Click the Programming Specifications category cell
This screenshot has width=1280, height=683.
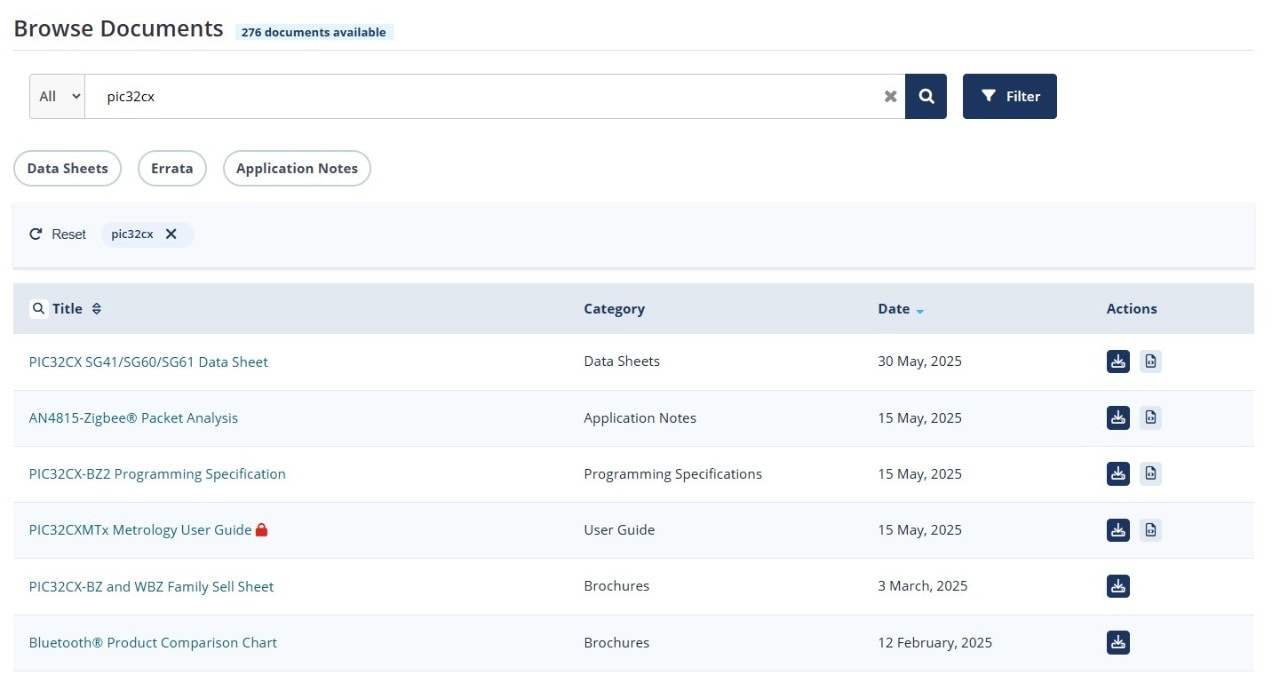pyautogui.click(x=673, y=474)
